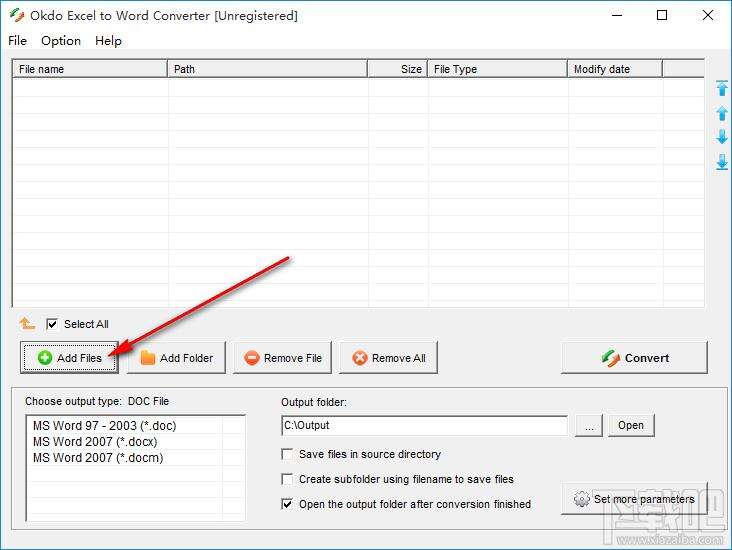Sort by File Type column header
Screen dimensions: 732x550
click(x=498, y=69)
